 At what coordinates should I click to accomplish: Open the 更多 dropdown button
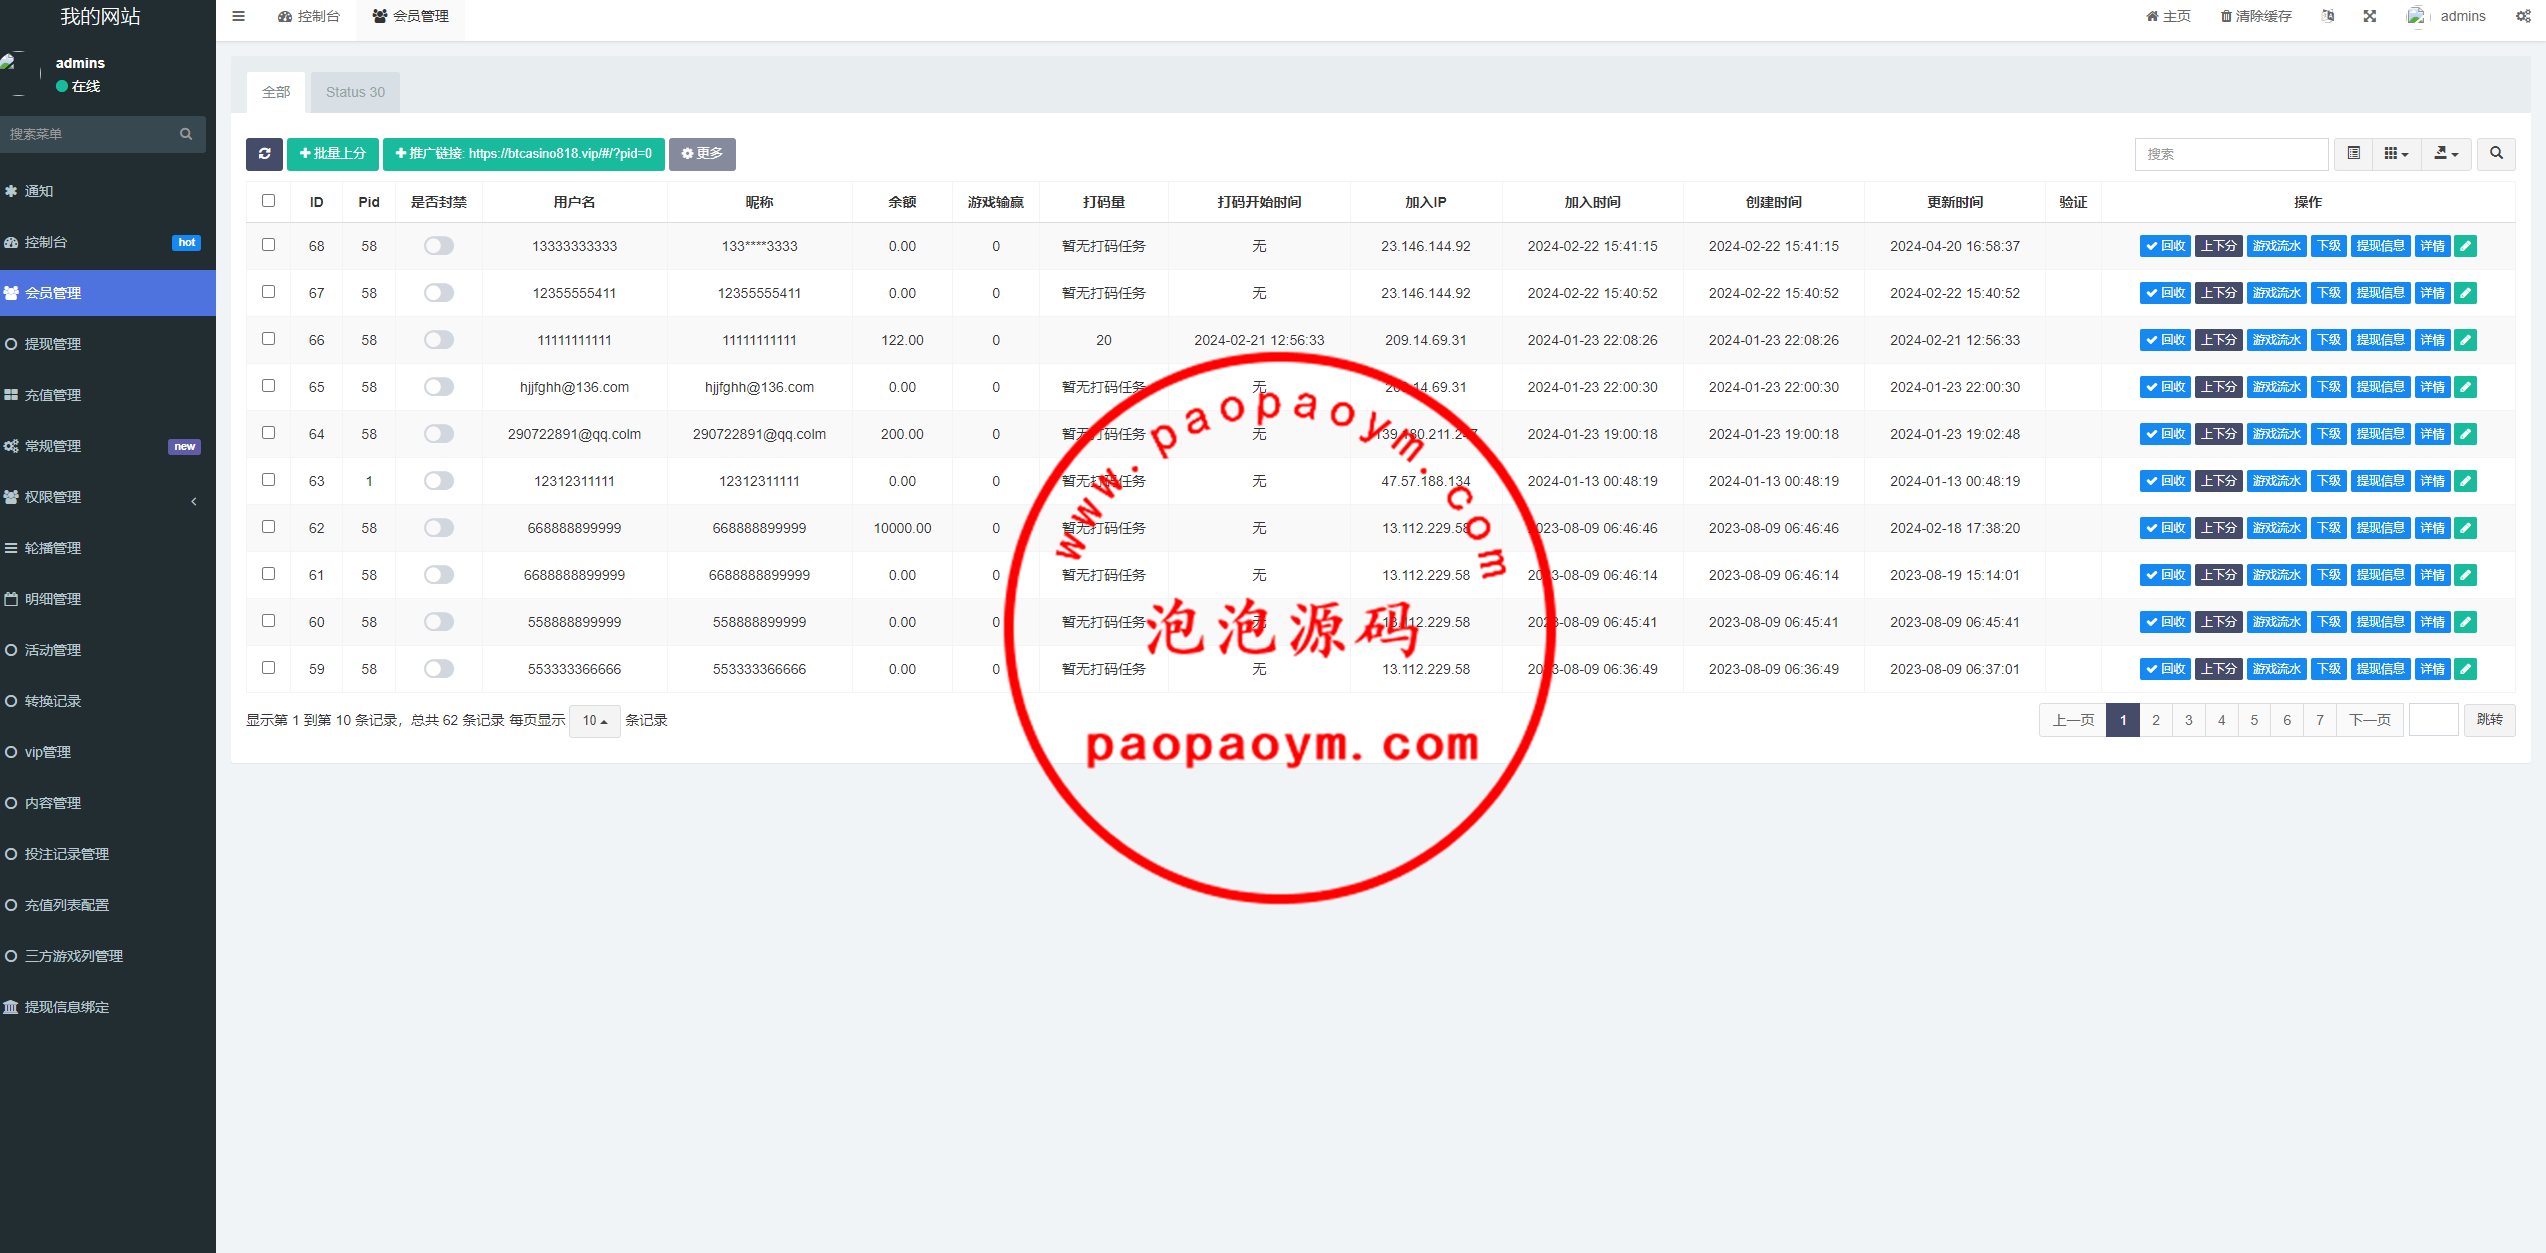pyautogui.click(x=702, y=153)
